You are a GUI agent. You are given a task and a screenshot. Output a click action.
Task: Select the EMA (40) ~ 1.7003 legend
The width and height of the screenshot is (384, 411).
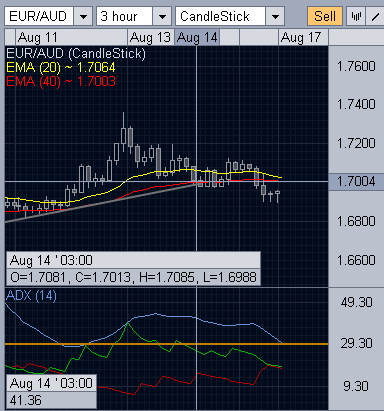[x=61, y=81]
